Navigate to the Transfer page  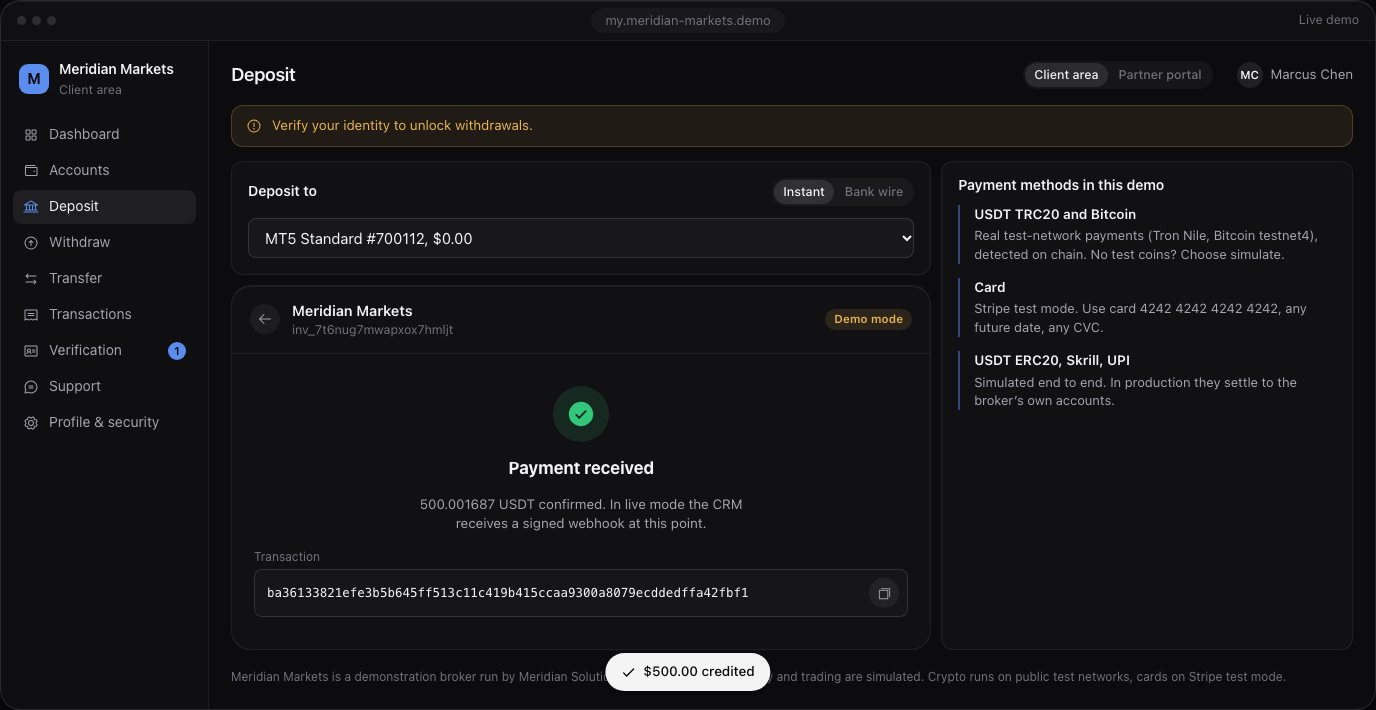click(x=104, y=279)
